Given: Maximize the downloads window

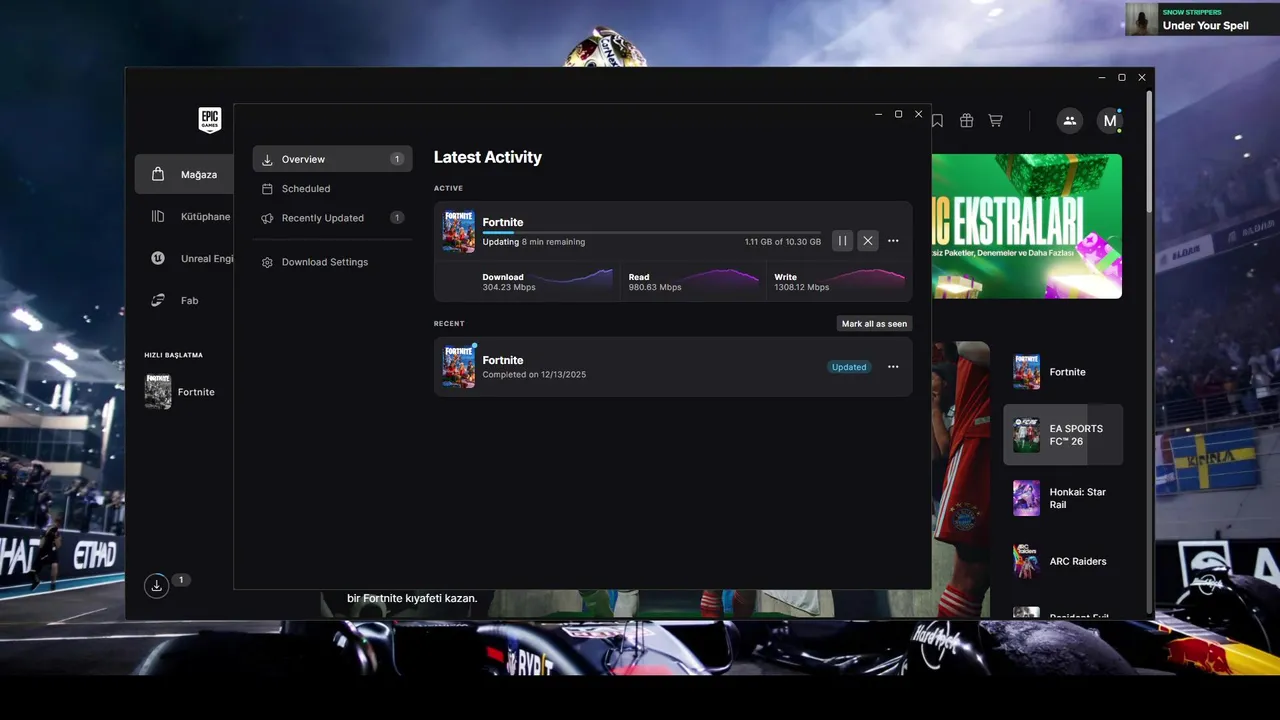Looking at the screenshot, I should click(898, 114).
